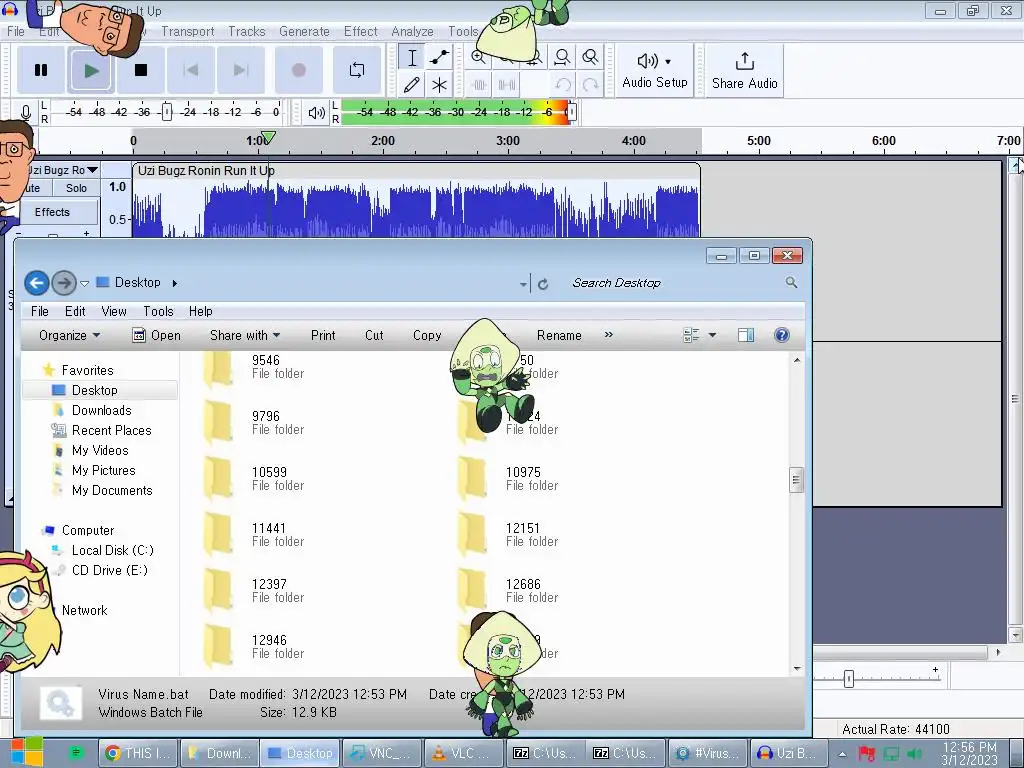Select the Envelope tool

pyautogui.click(x=440, y=57)
